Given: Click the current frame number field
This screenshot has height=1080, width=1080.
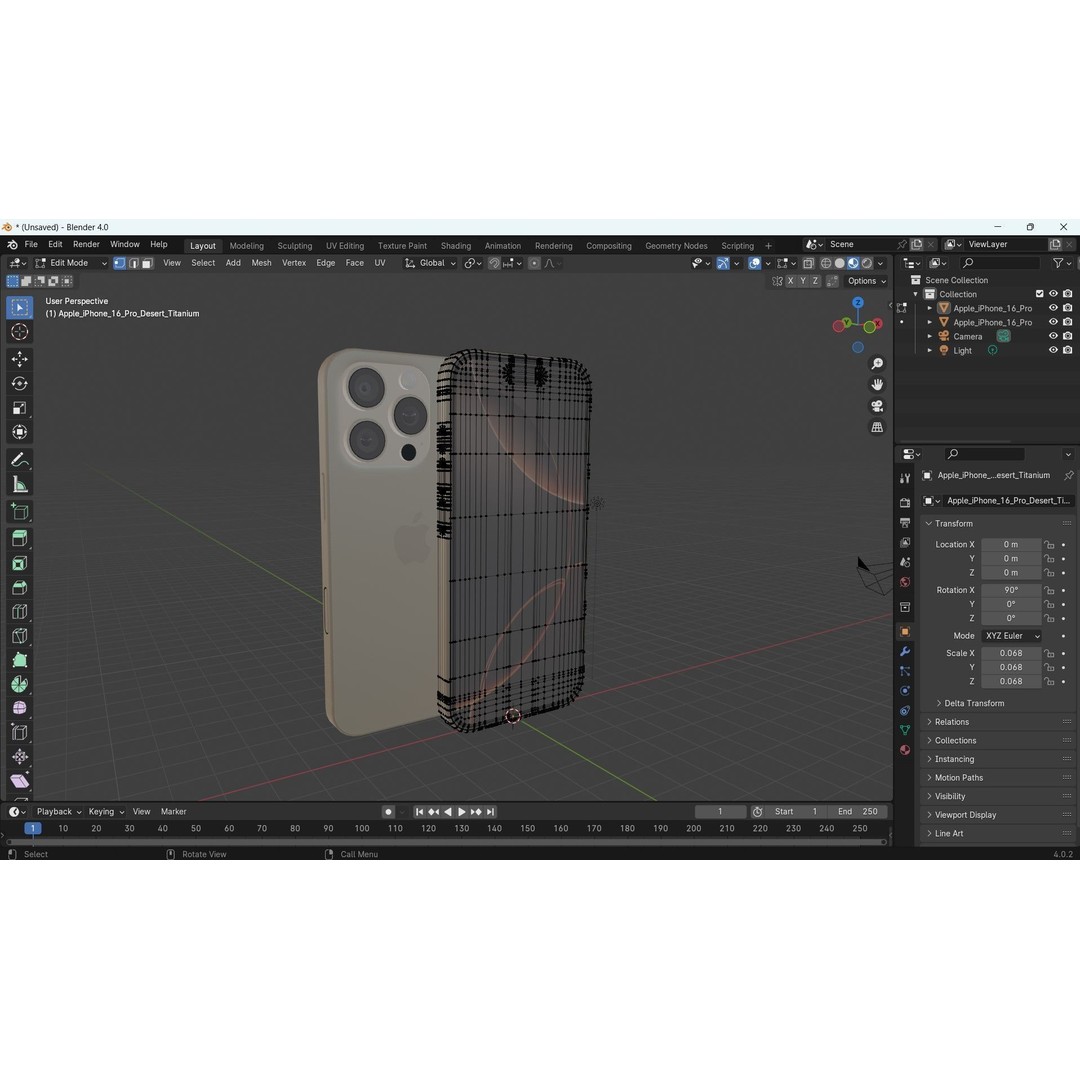Looking at the screenshot, I should pyautogui.click(x=720, y=811).
